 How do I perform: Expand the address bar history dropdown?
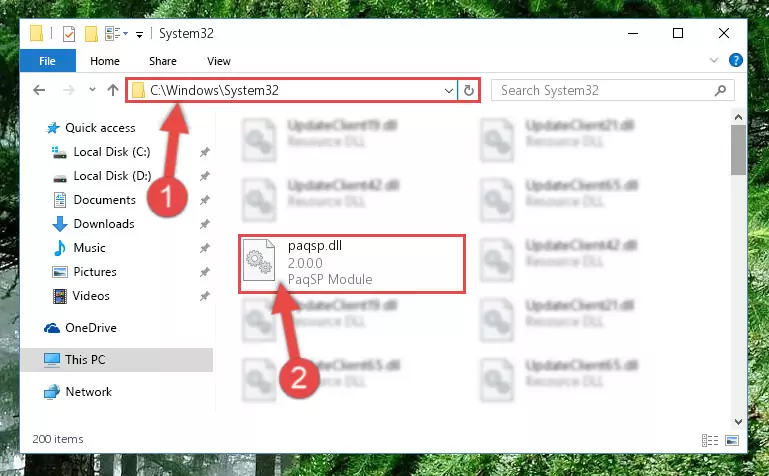[x=448, y=91]
